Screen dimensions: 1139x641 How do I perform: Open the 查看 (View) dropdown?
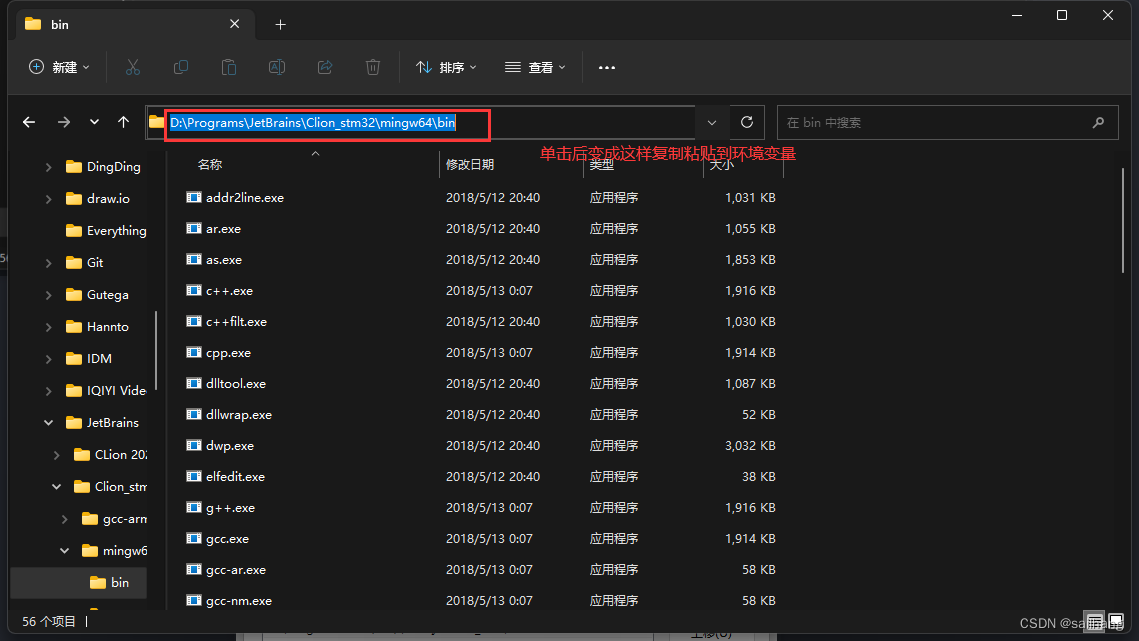(533, 67)
